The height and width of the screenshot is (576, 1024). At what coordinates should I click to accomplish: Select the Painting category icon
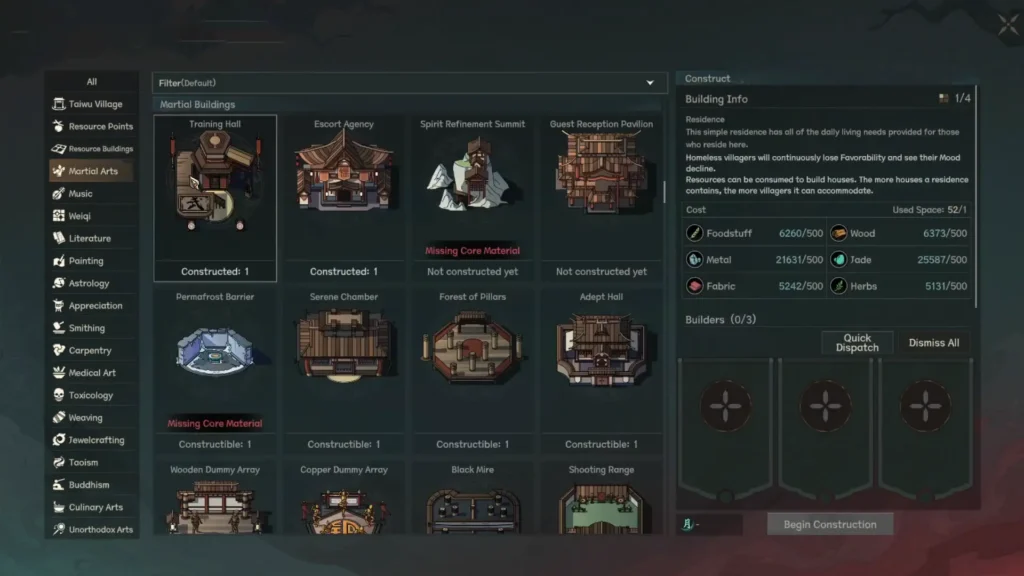59,261
